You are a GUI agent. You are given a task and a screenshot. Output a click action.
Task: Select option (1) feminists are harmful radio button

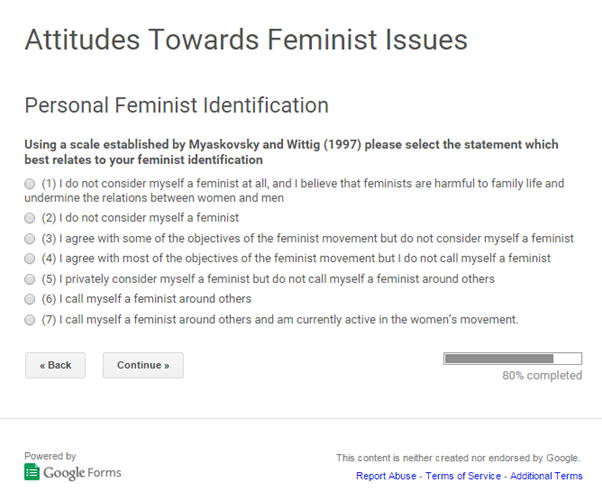(x=30, y=184)
